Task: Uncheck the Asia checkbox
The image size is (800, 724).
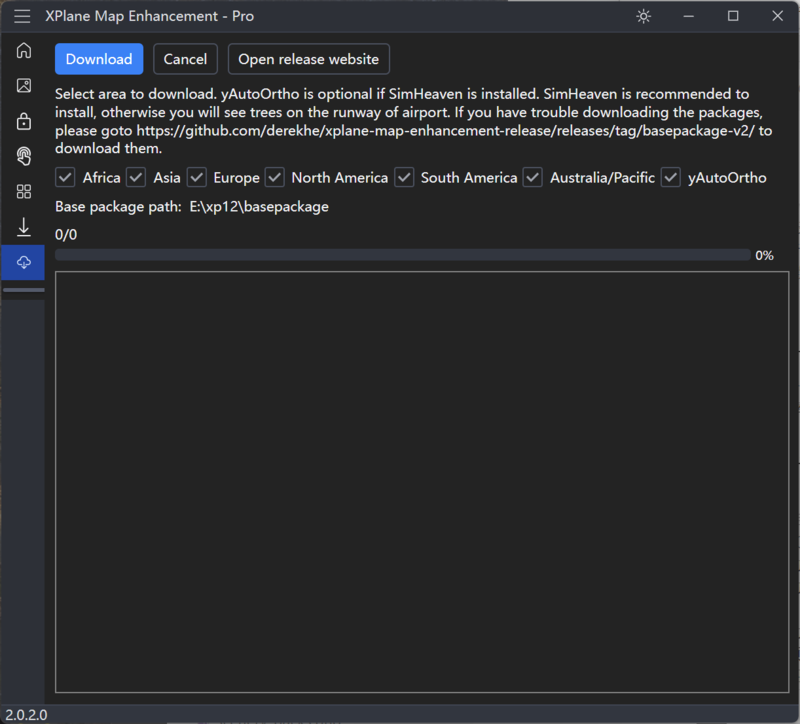Action: click(136, 178)
